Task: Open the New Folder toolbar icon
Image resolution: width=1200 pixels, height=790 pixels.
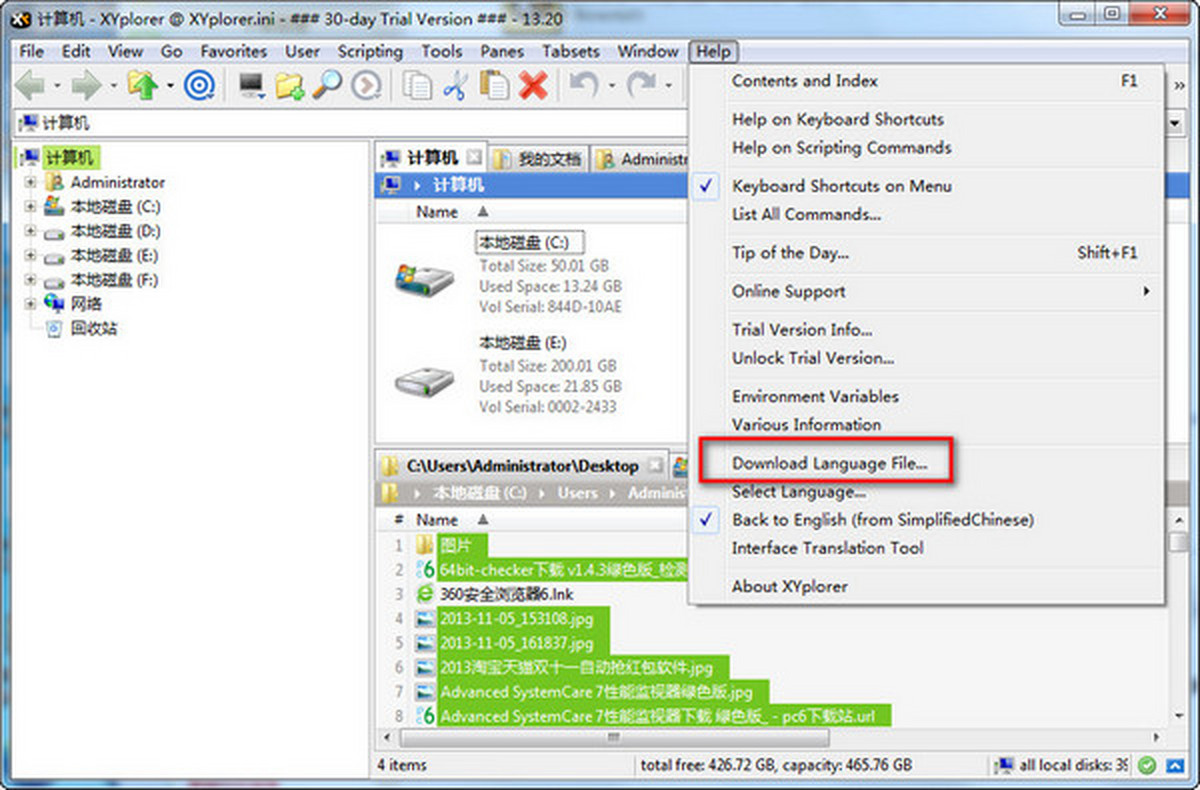Action: pyautogui.click(x=289, y=86)
